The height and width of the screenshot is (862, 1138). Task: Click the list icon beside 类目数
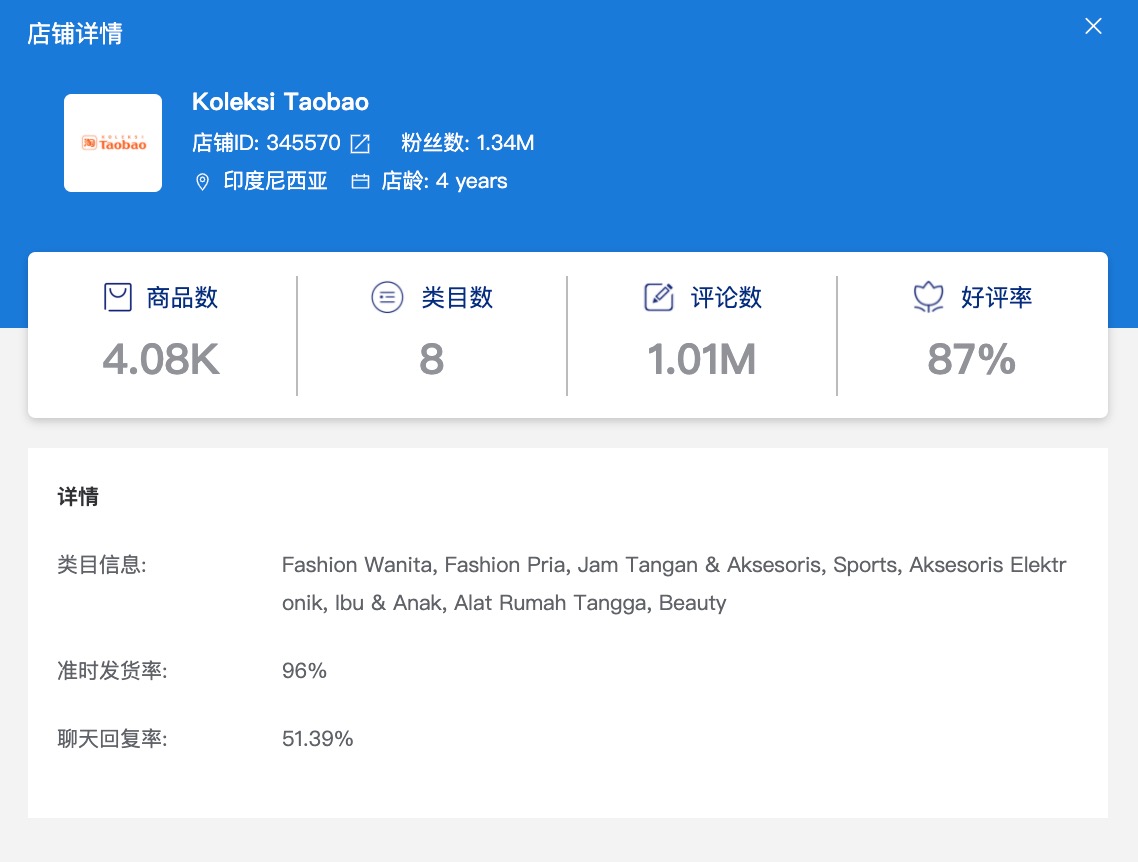388,297
